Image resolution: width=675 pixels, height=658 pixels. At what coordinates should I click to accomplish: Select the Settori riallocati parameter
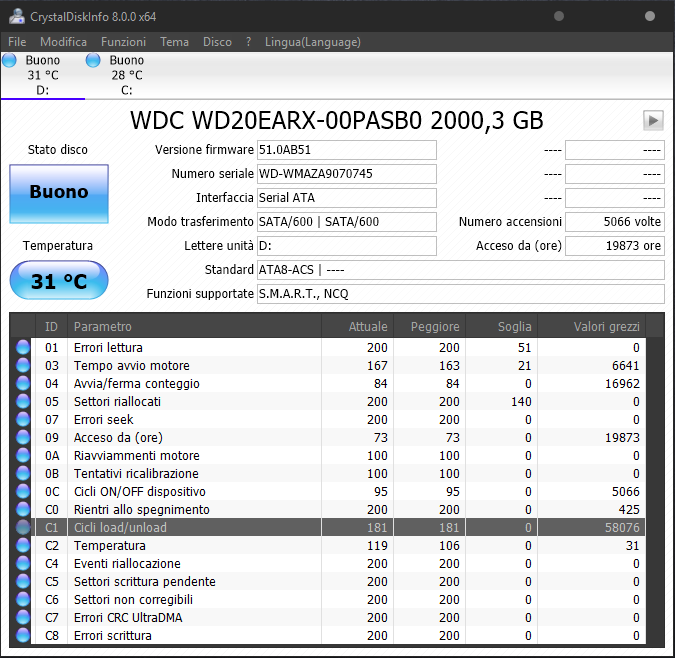point(117,402)
